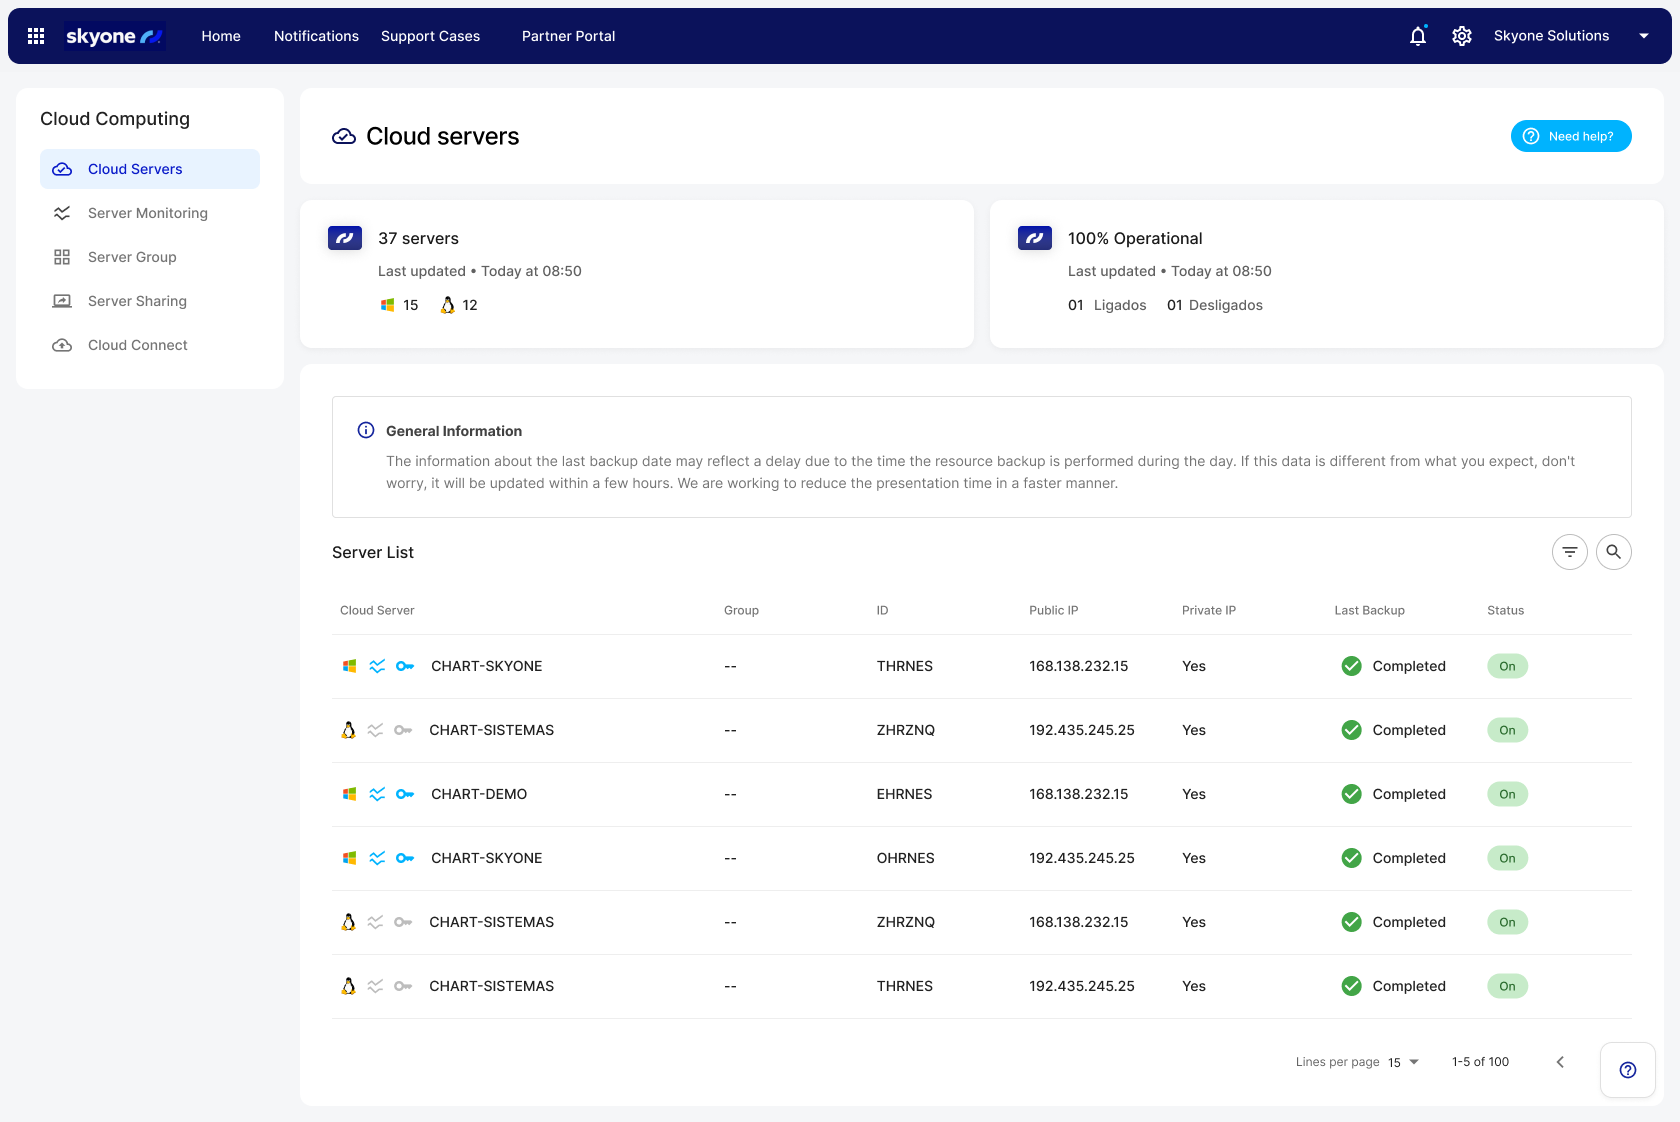This screenshot has height=1122, width=1680.
Task: Open the CHART-SKYONE server with ID THRNES
Action: coord(487,666)
